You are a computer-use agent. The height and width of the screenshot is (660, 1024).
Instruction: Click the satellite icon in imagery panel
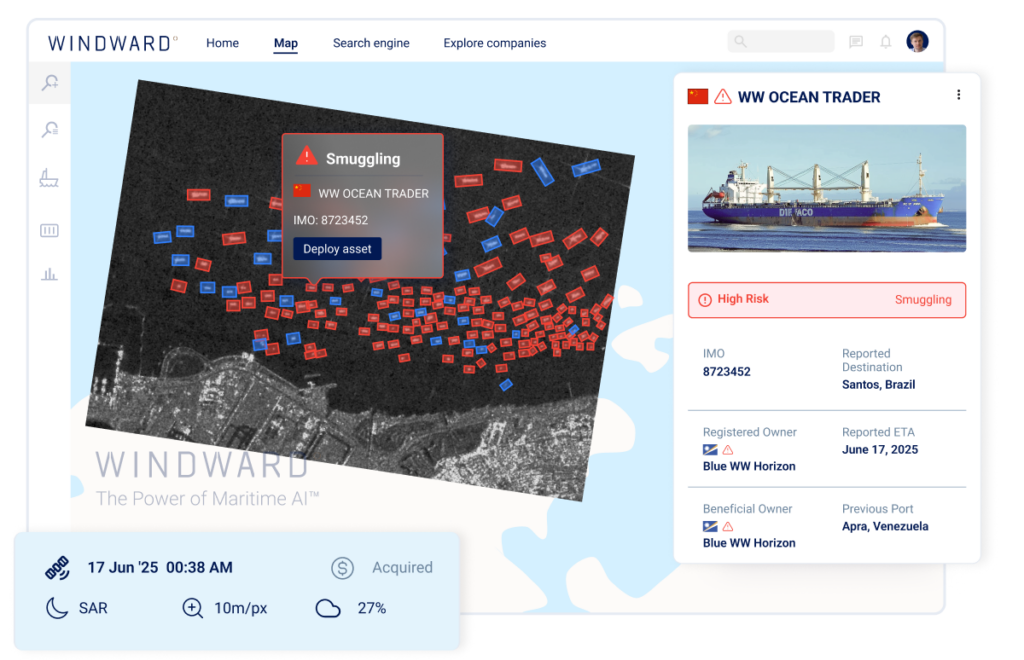pyautogui.click(x=57, y=567)
